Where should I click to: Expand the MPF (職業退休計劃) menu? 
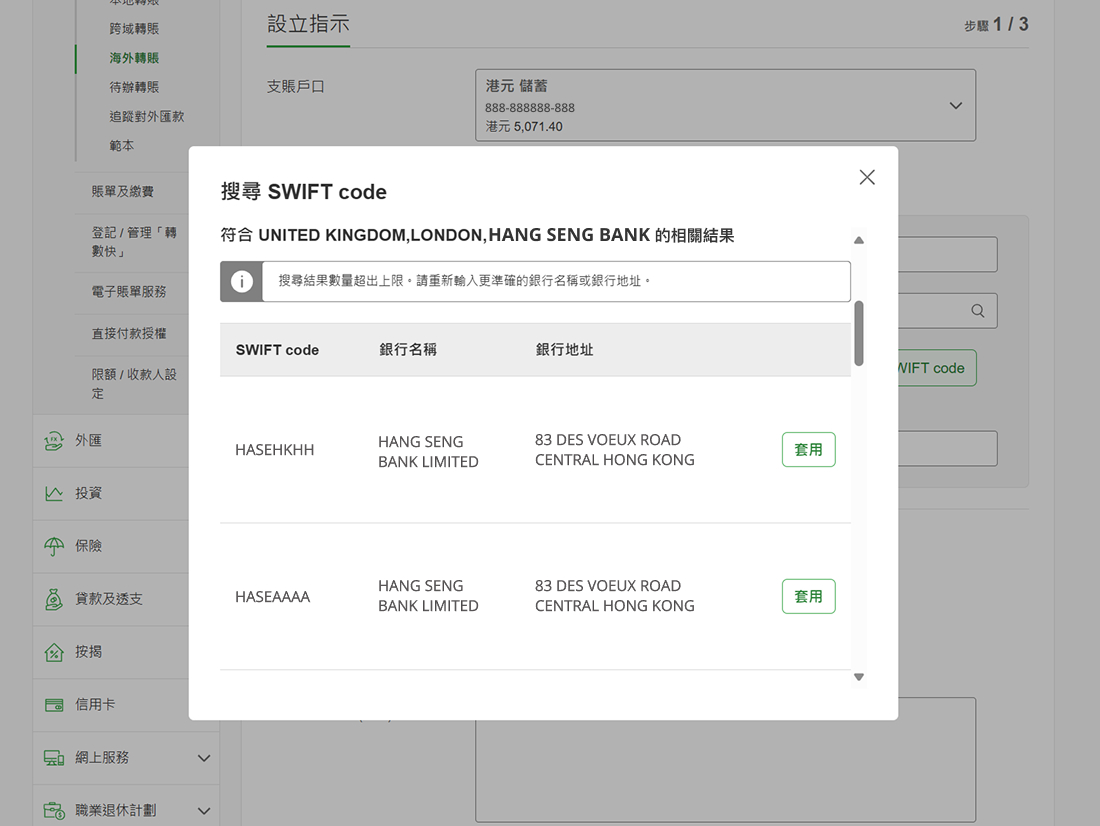204,811
